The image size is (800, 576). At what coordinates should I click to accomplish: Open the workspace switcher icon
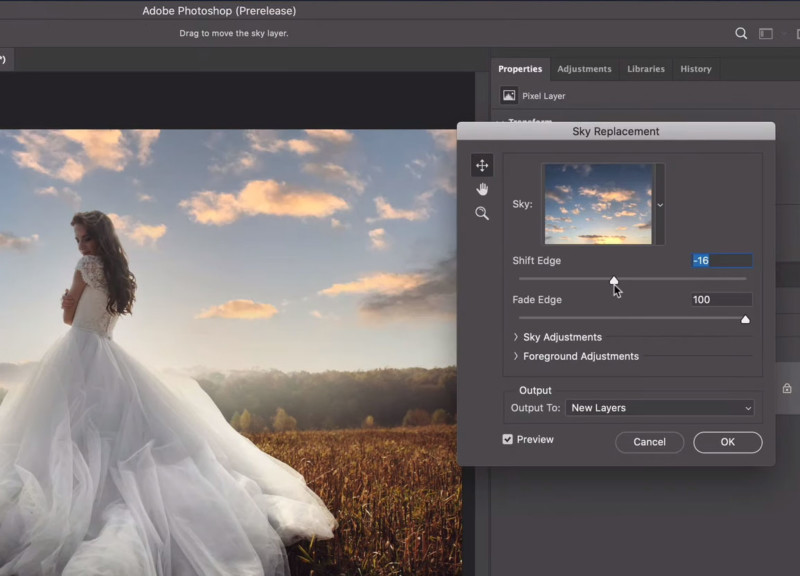tap(766, 33)
